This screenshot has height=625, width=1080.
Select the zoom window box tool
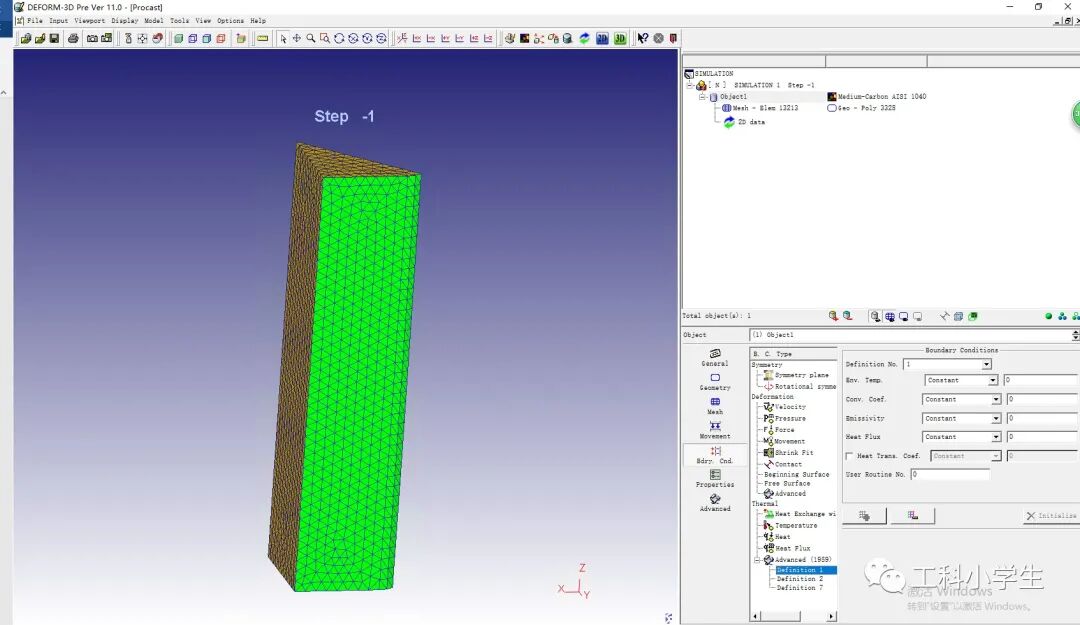(325, 39)
